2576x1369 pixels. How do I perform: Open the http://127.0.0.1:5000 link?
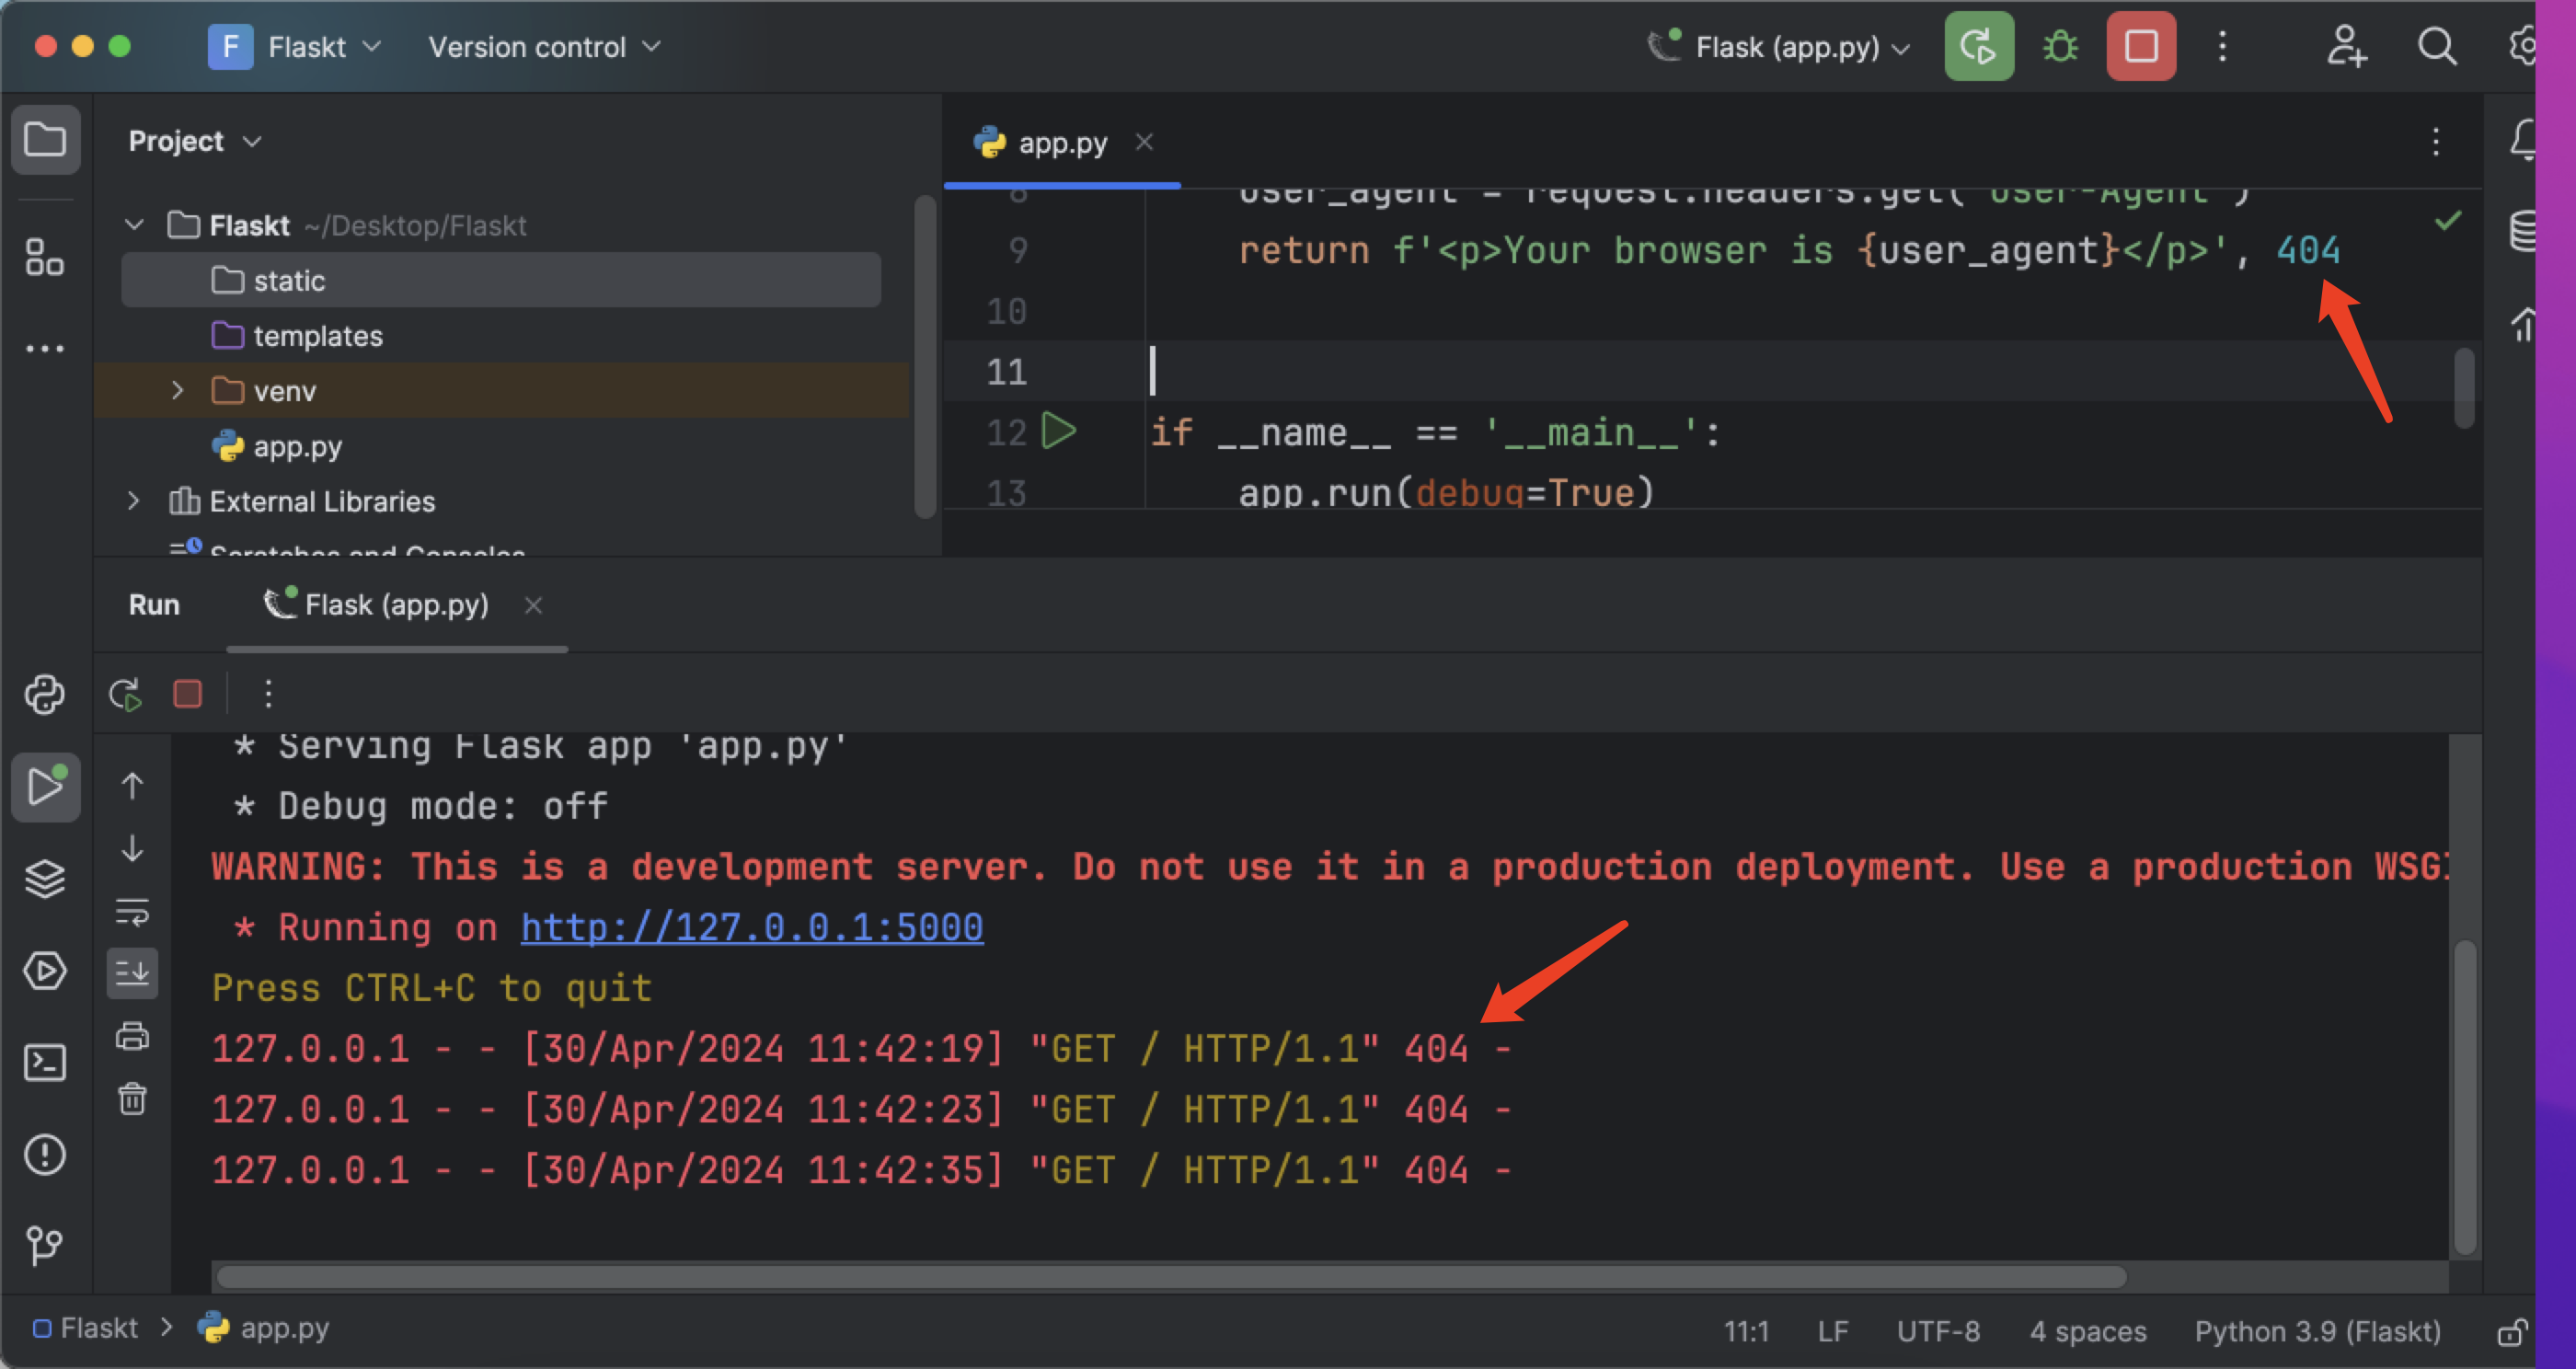pyautogui.click(x=752, y=927)
